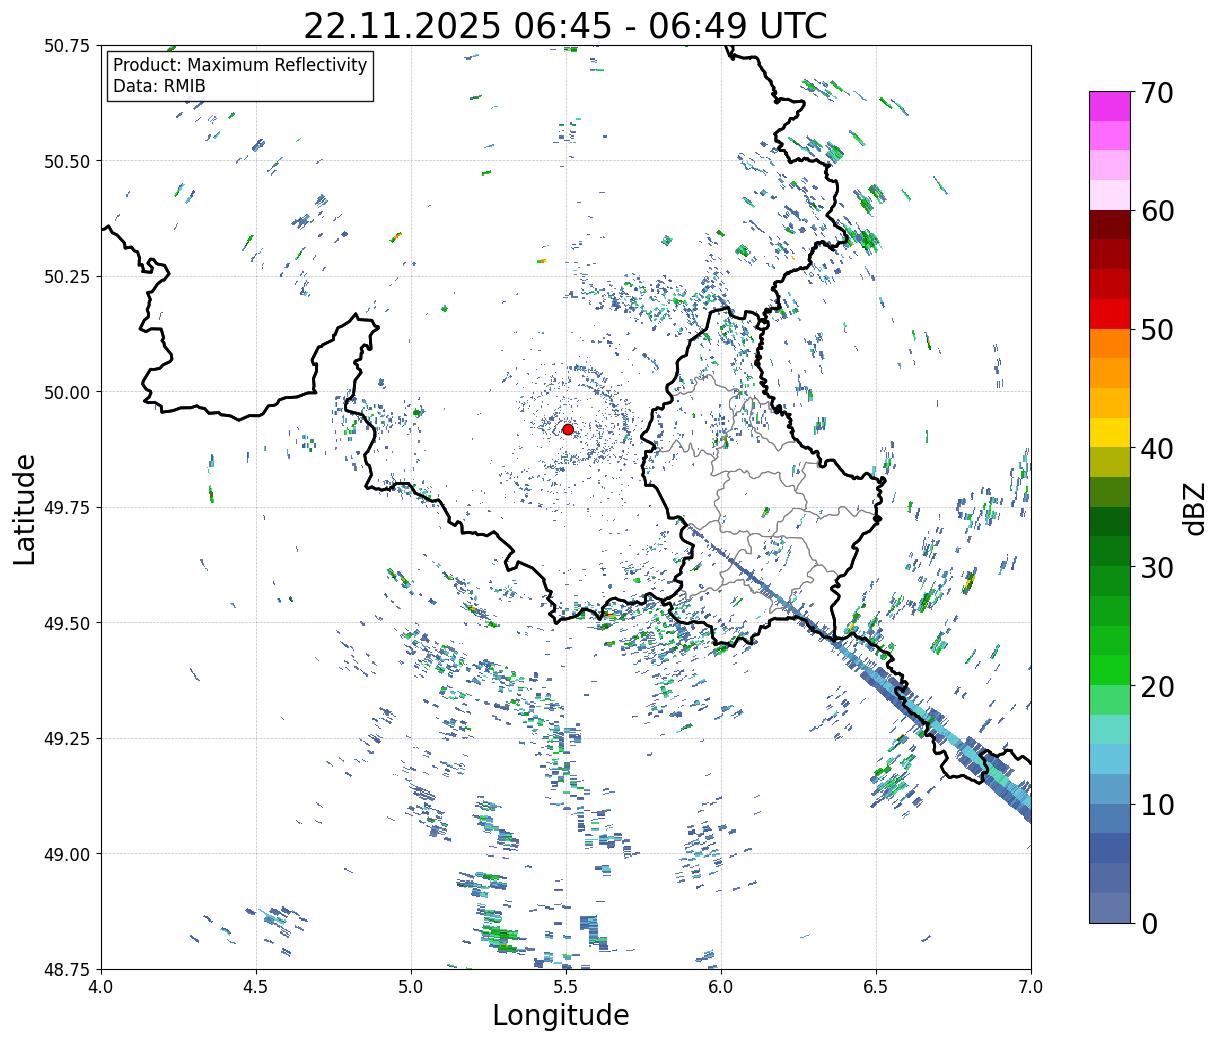Click the longitude tick label 4.5

tap(256, 987)
